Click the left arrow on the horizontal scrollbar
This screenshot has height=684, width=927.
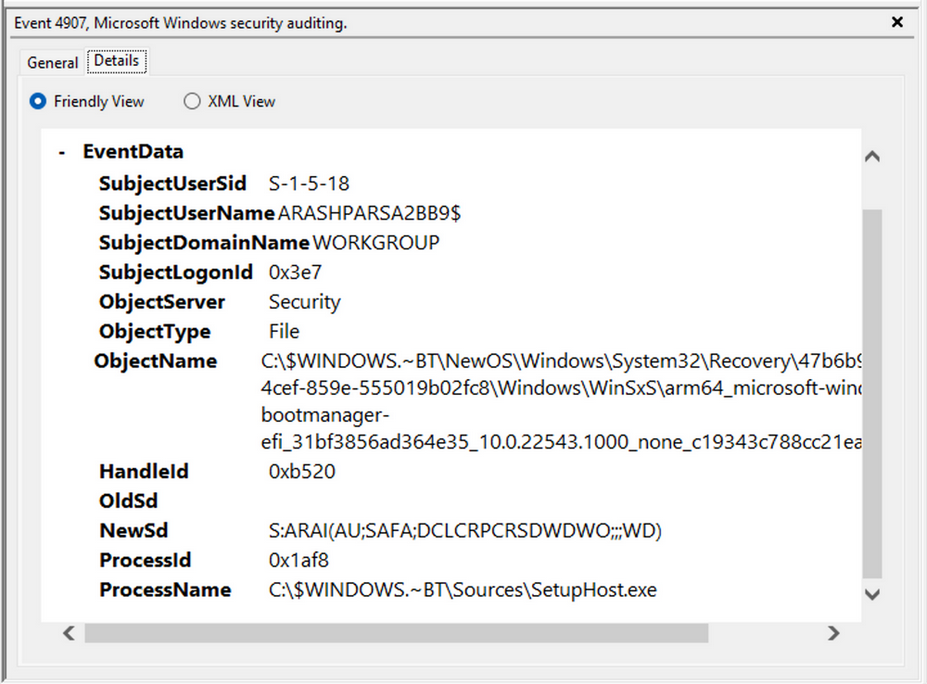pyautogui.click(x=67, y=633)
